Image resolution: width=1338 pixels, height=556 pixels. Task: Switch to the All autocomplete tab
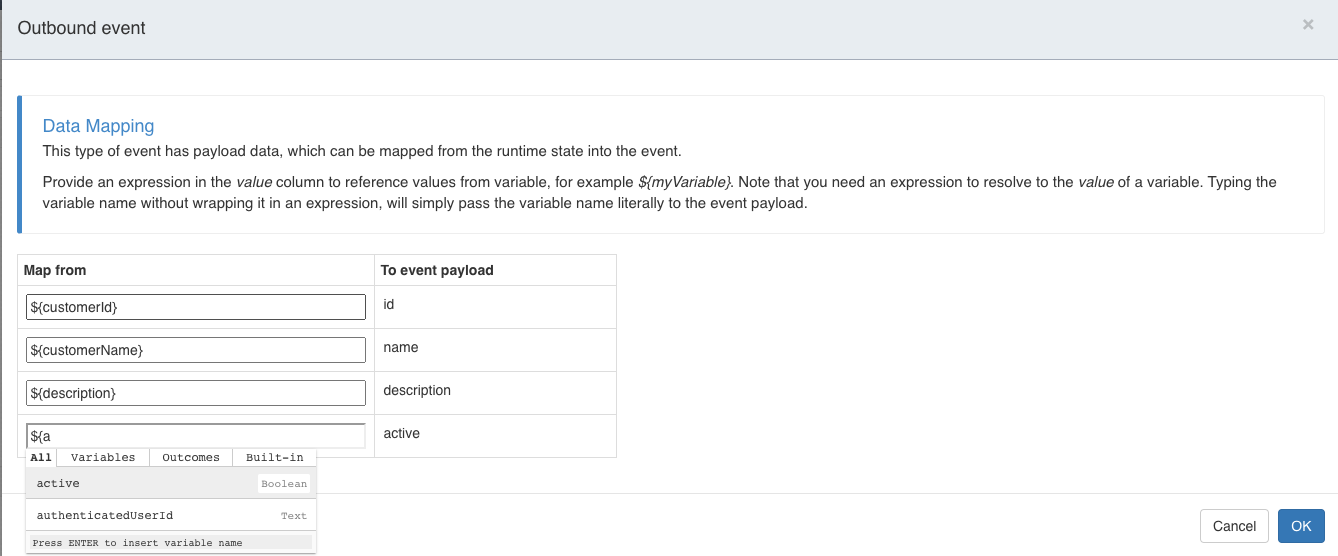tap(41, 457)
